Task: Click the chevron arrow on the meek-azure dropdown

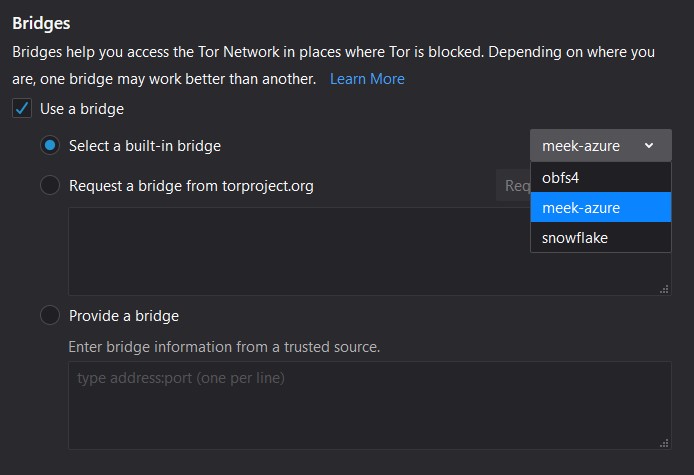Action: (649, 146)
